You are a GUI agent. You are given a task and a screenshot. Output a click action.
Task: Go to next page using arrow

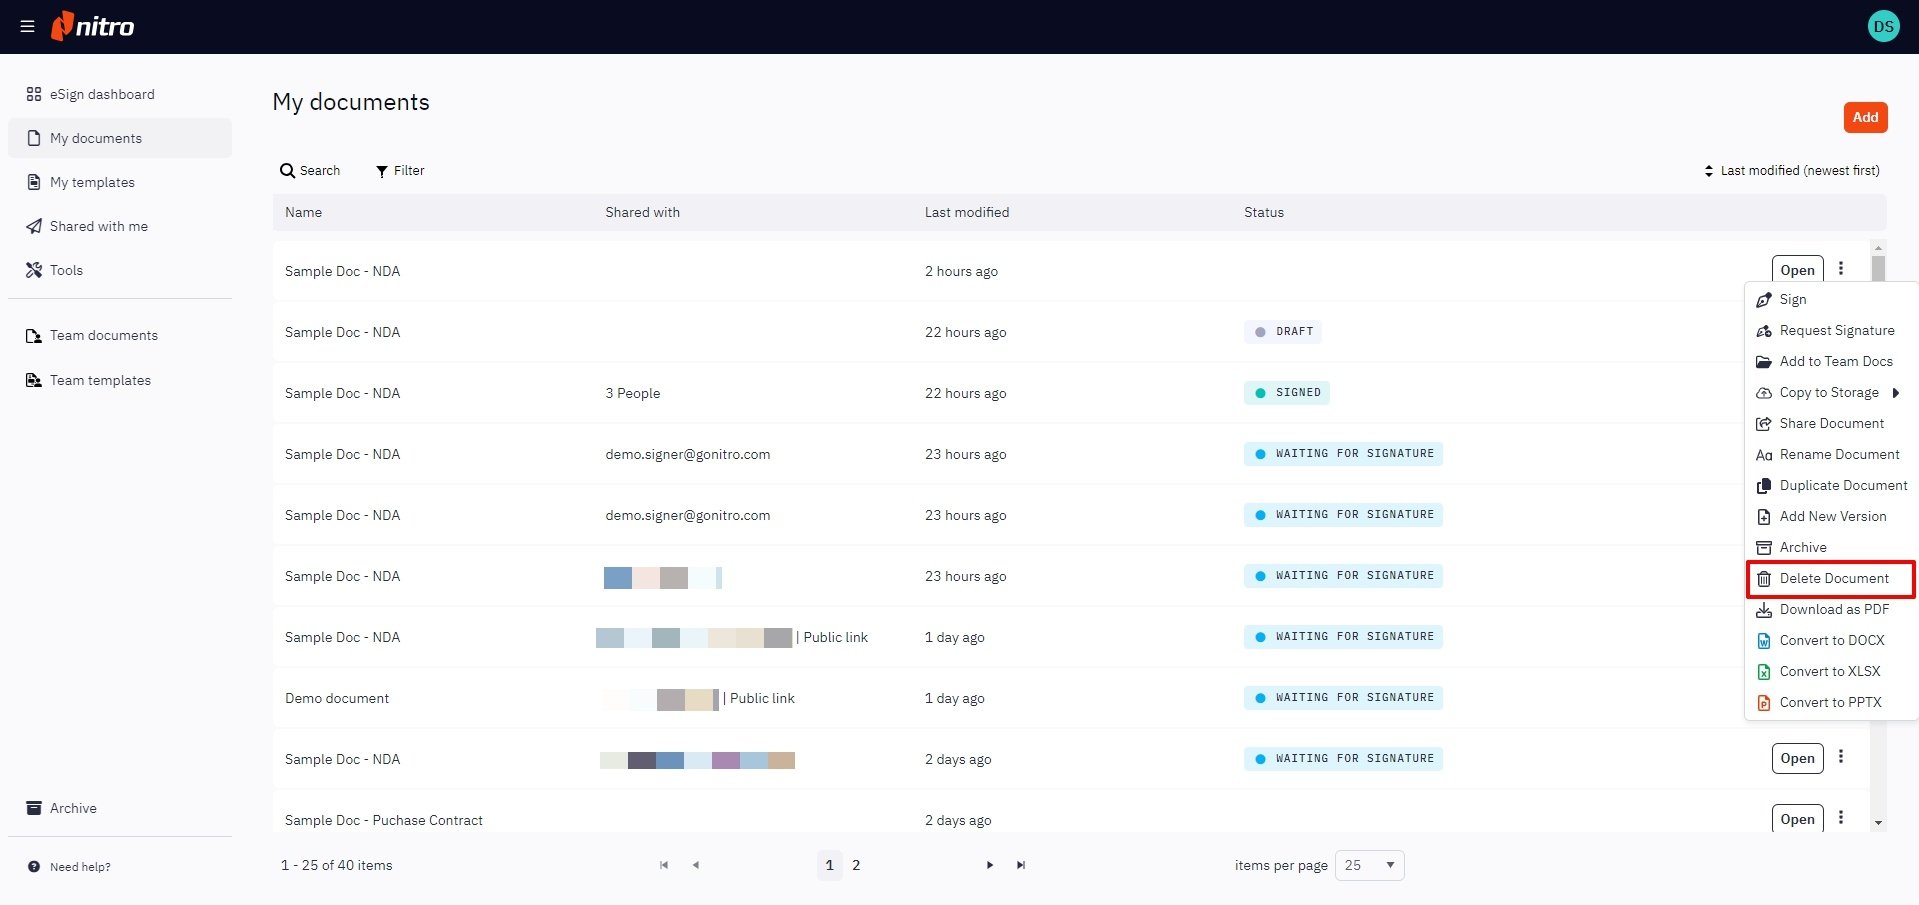[x=989, y=865]
